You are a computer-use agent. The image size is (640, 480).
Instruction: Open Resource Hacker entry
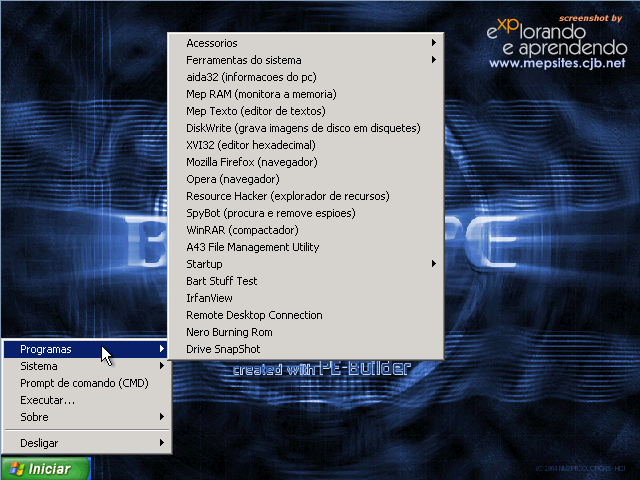[305, 196]
